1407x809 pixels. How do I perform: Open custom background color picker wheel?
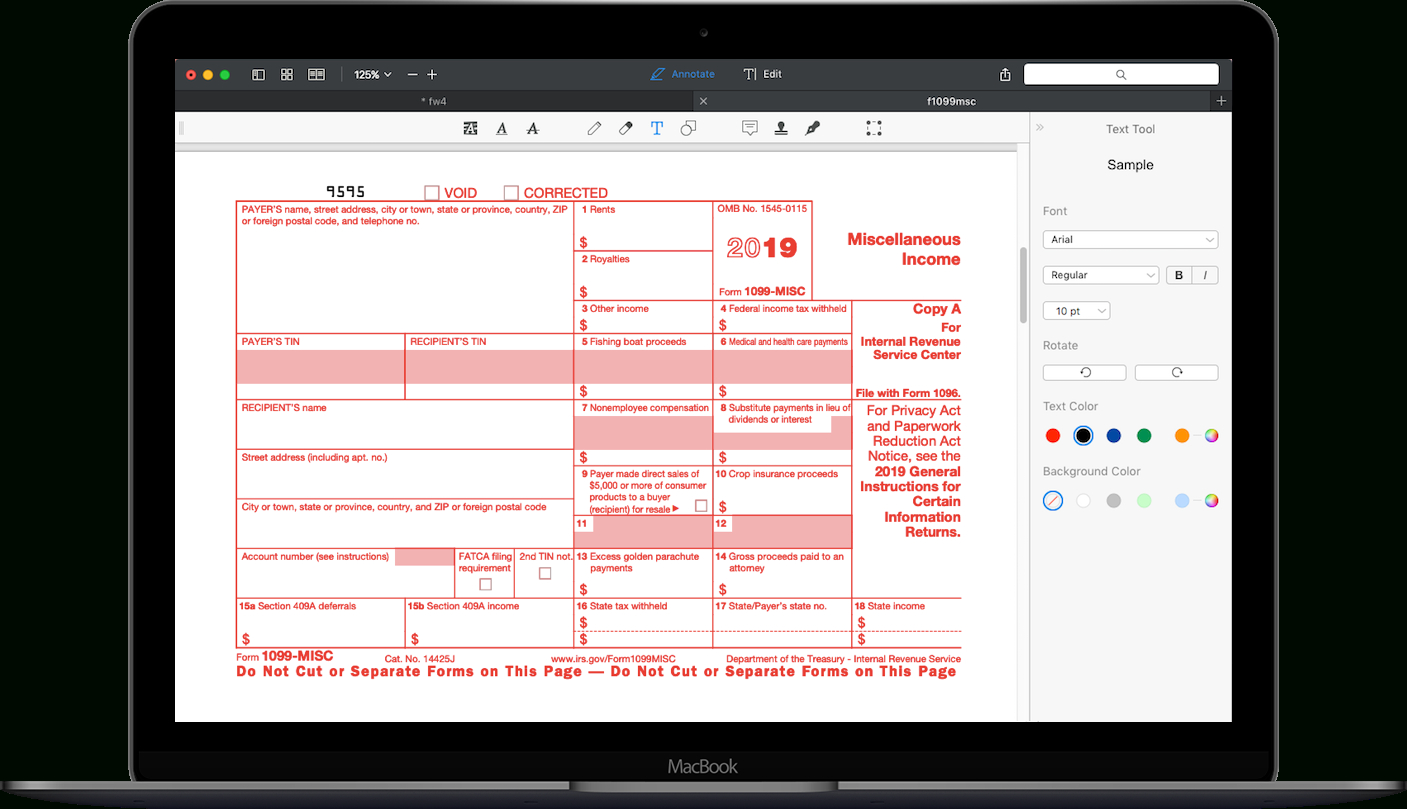1211,501
